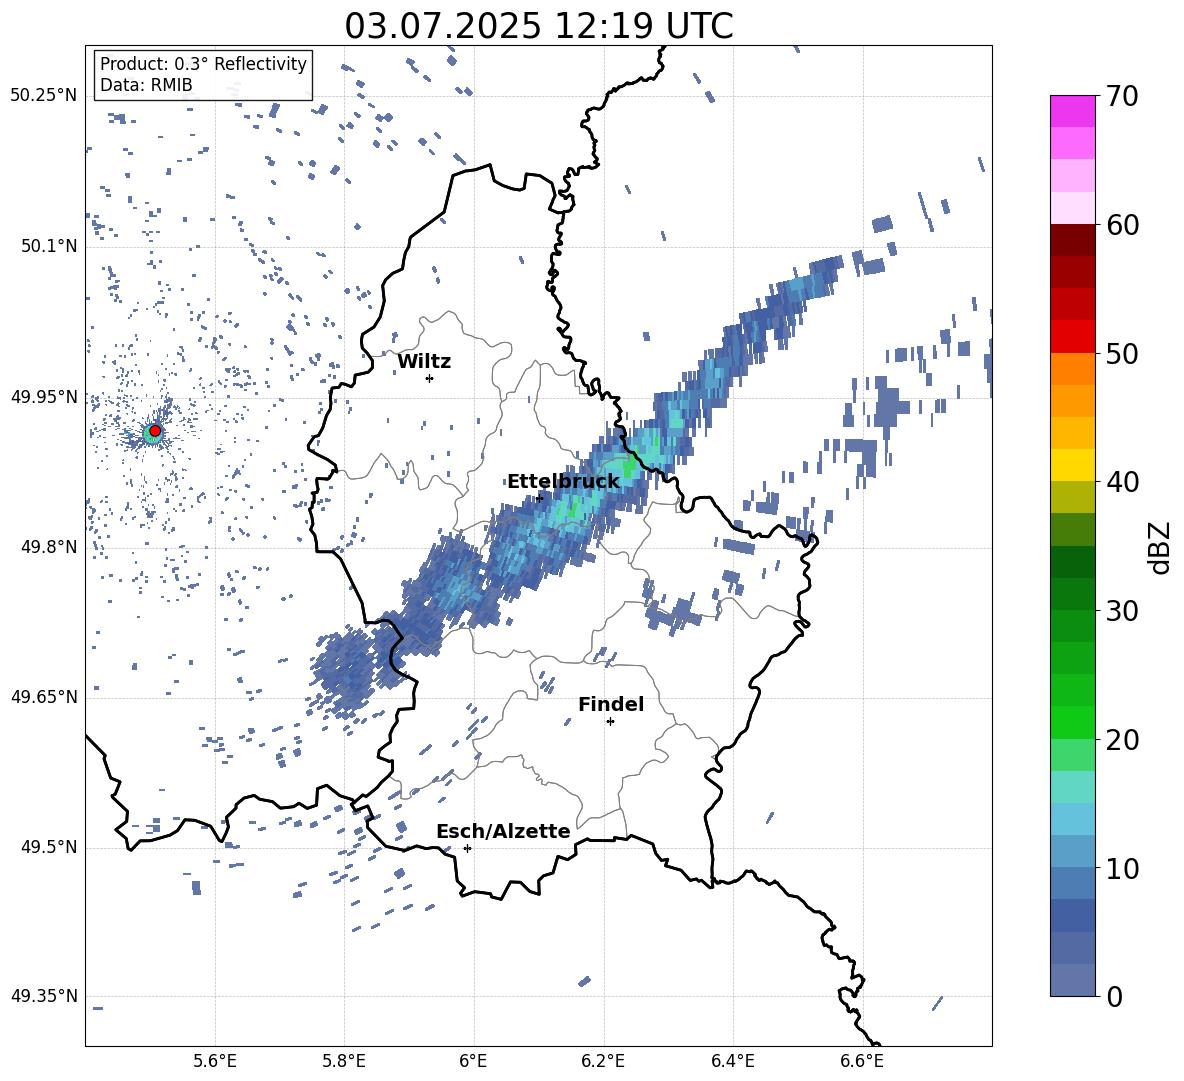Click the 6.4°E longitude label
The image size is (1184, 1081).
732,1061
